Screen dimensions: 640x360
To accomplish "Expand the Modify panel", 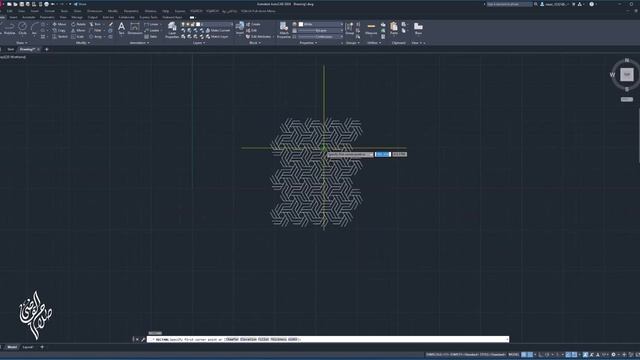I will tap(83, 43).
